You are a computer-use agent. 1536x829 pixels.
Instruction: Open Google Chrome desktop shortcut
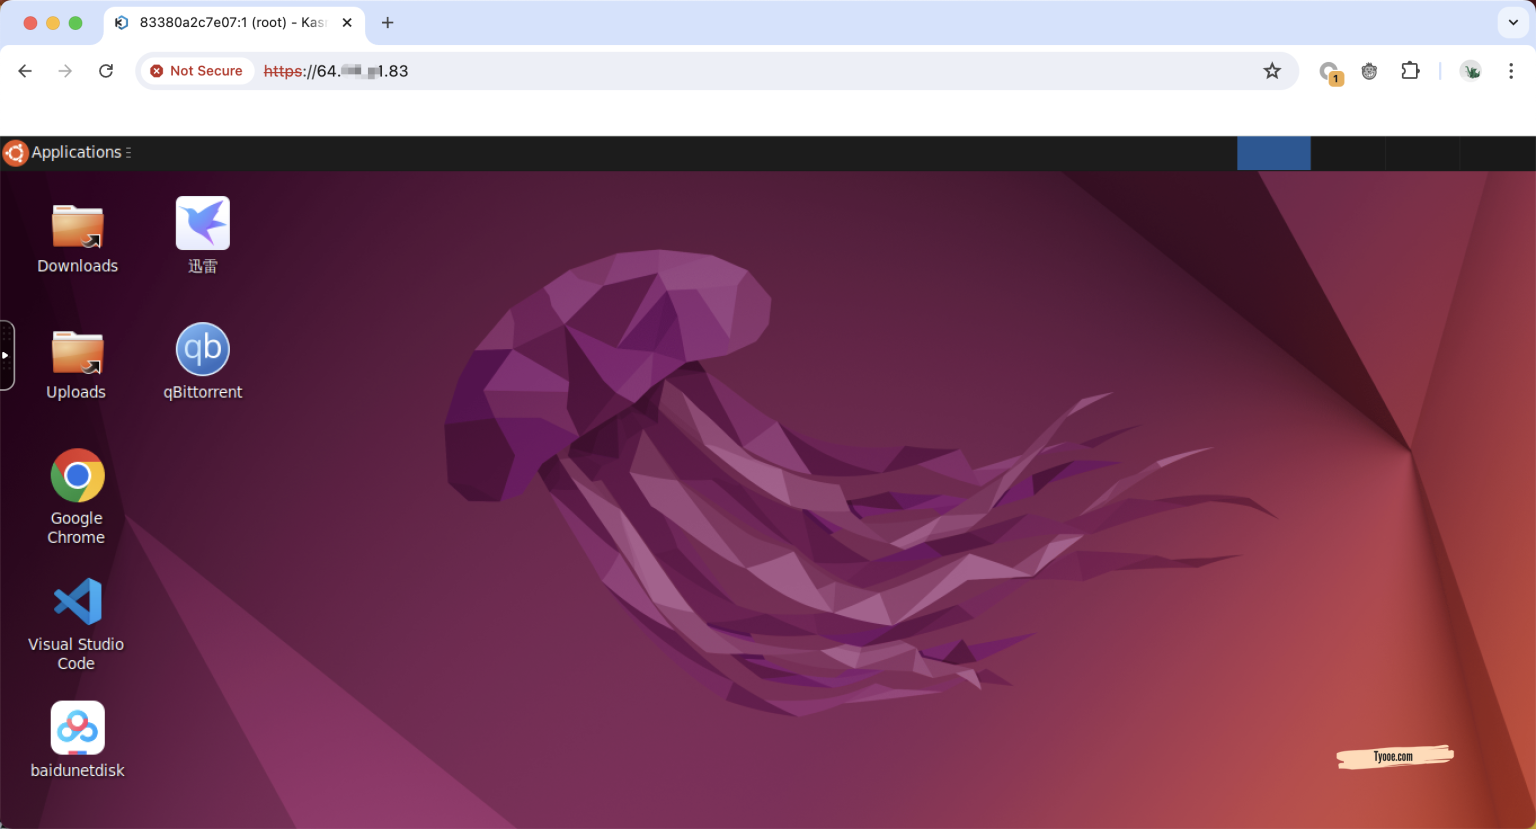pos(77,475)
